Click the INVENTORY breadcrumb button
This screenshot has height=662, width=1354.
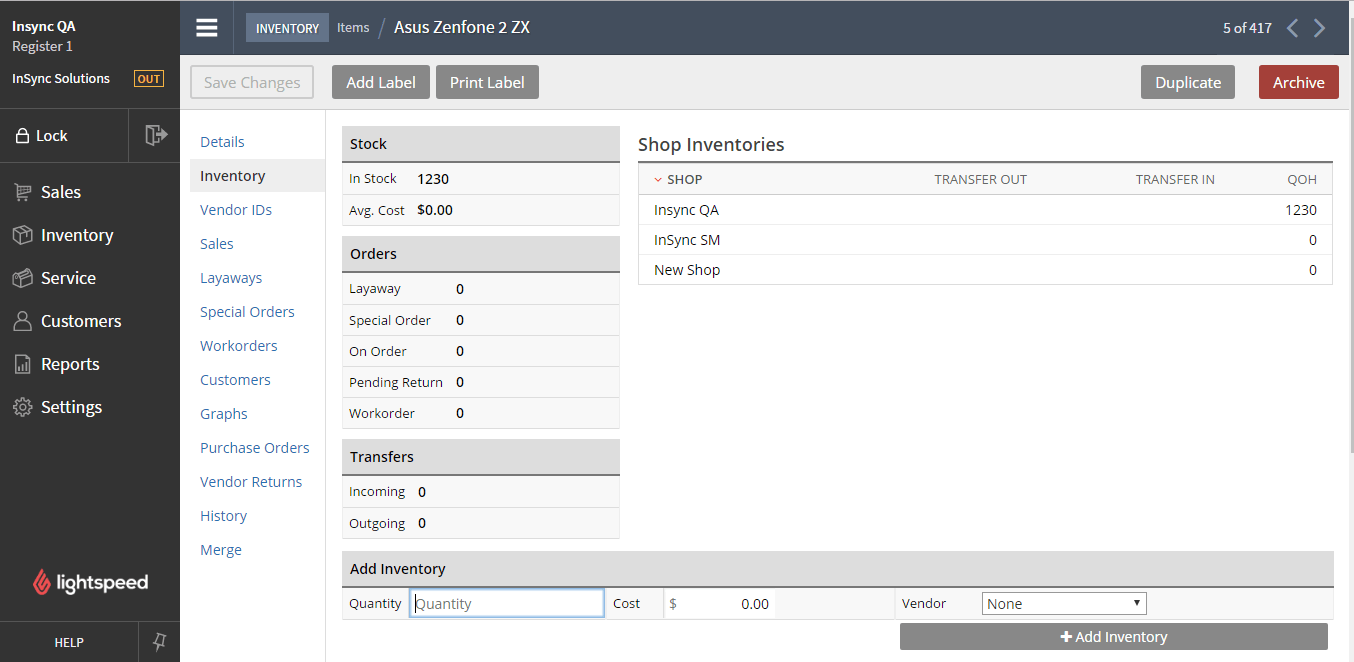click(287, 28)
